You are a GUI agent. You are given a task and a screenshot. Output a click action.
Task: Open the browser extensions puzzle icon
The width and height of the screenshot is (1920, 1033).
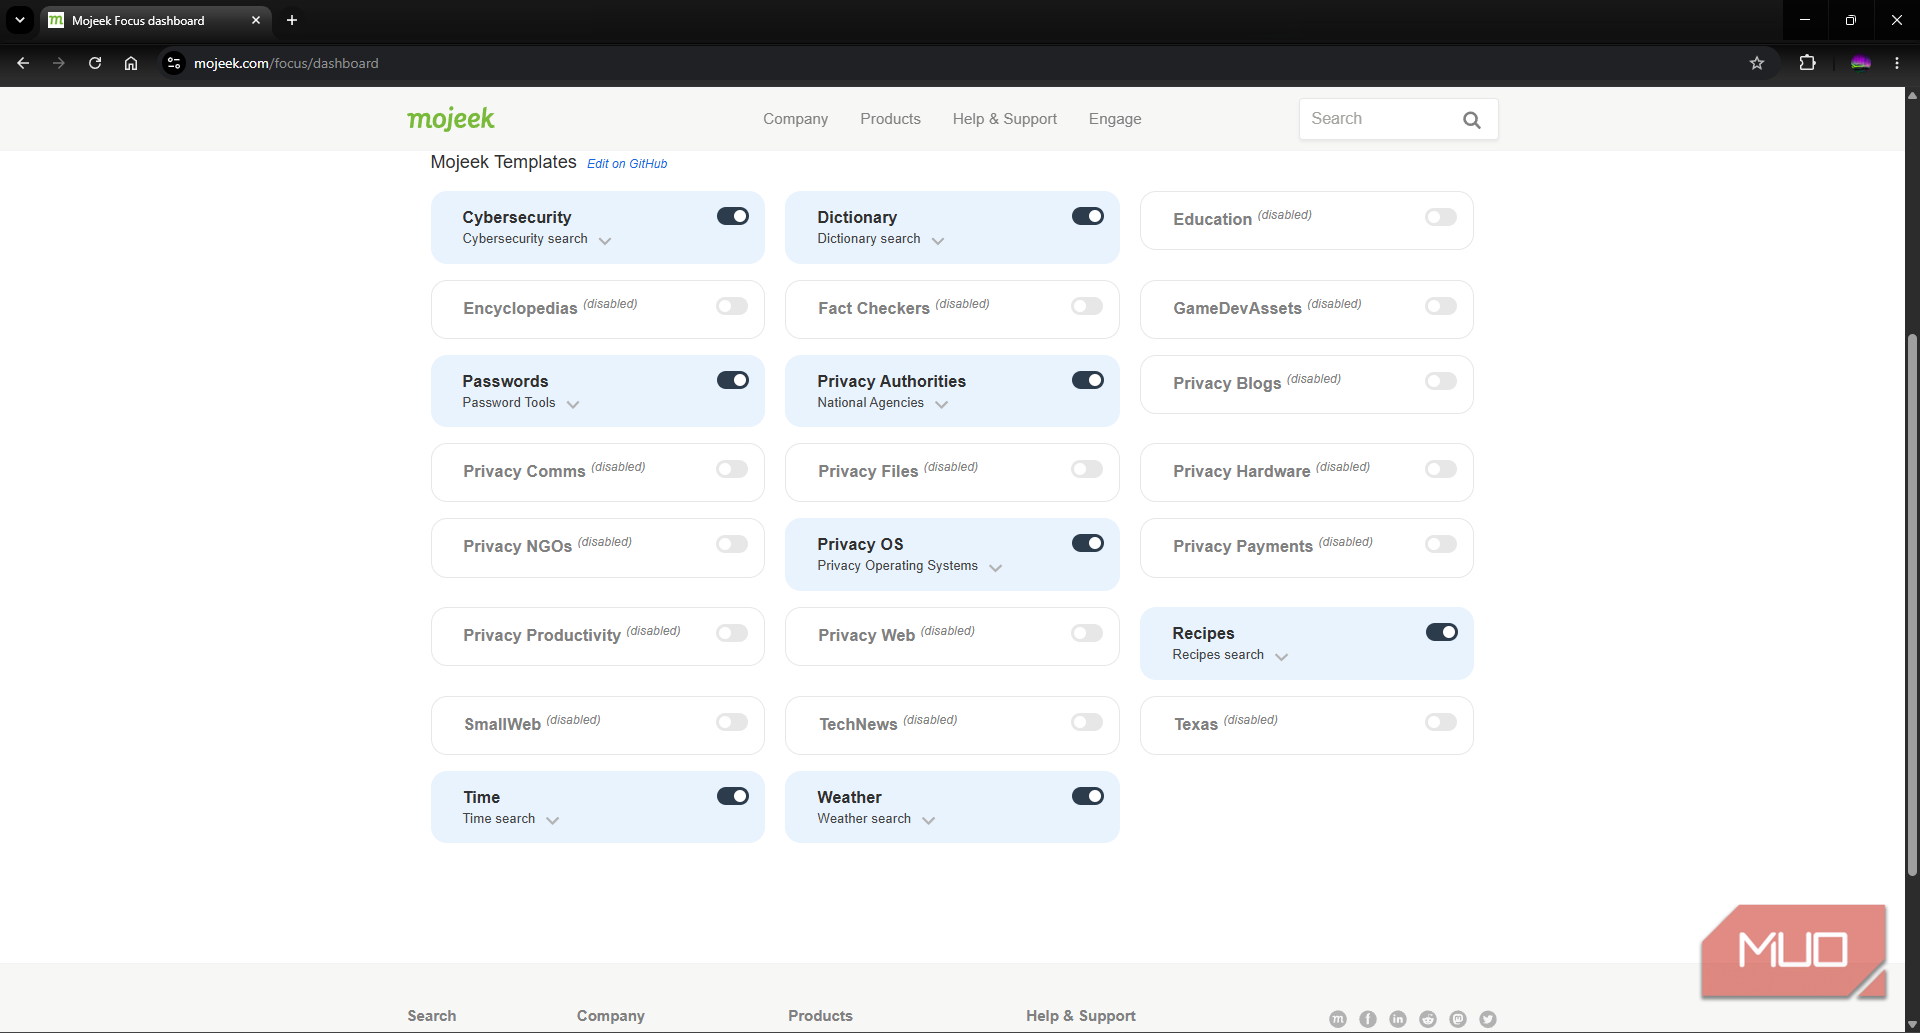coord(1807,63)
